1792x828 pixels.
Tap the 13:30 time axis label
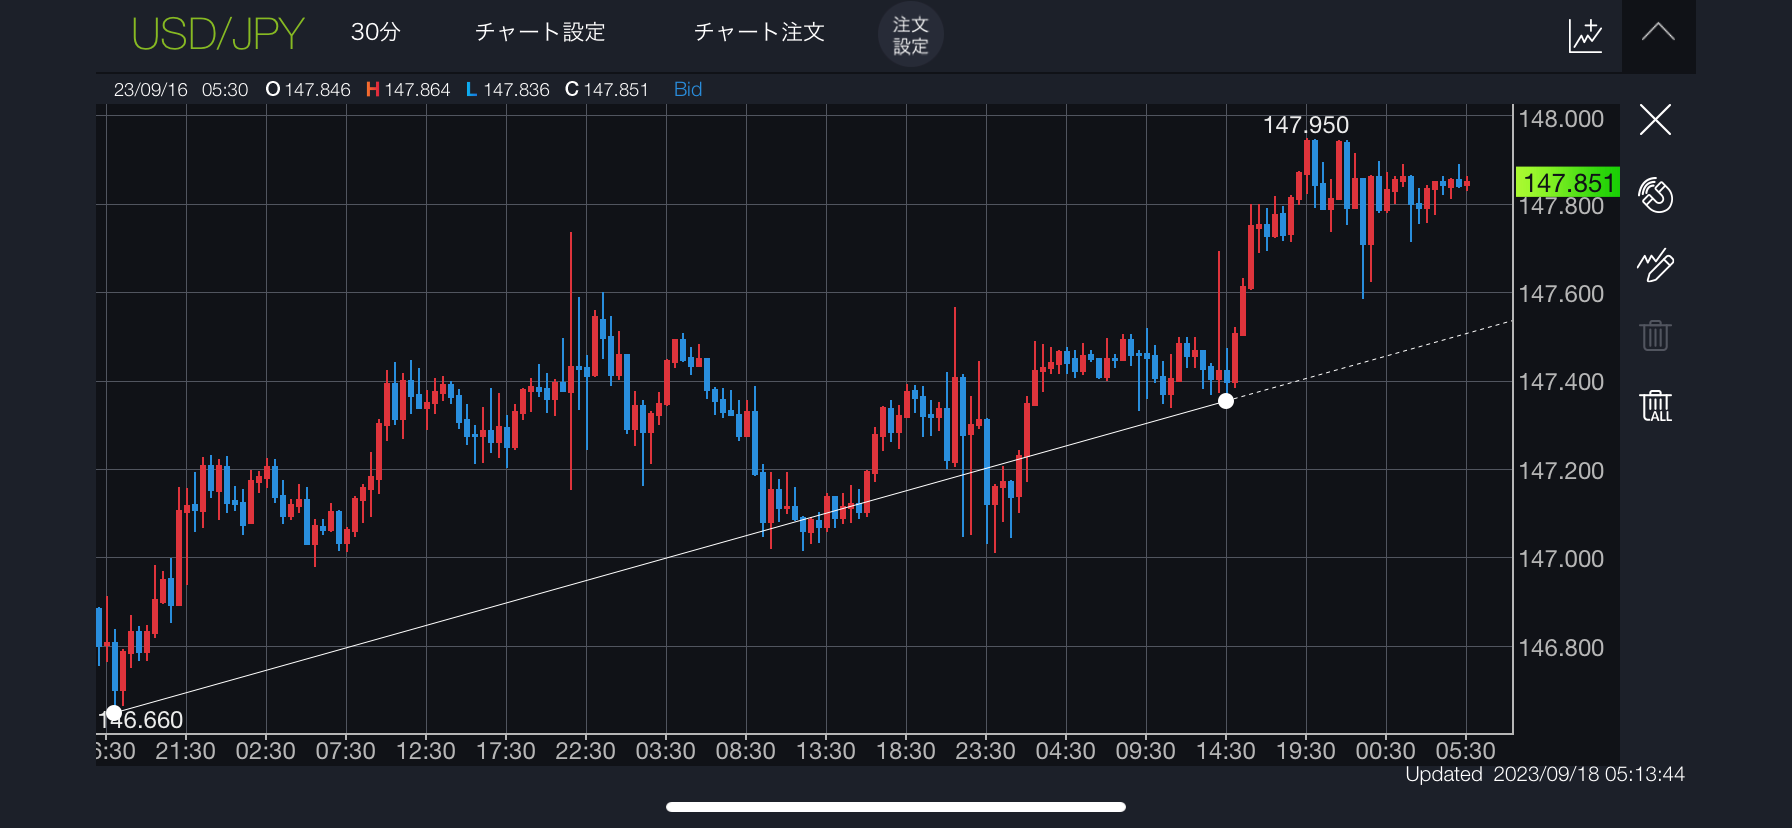(x=825, y=751)
